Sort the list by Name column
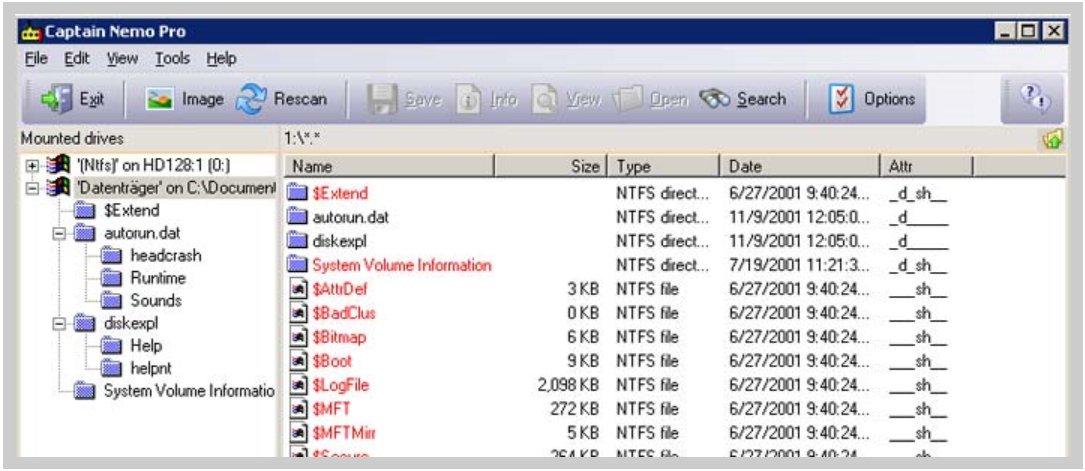1085x471 pixels. coord(389,166)
